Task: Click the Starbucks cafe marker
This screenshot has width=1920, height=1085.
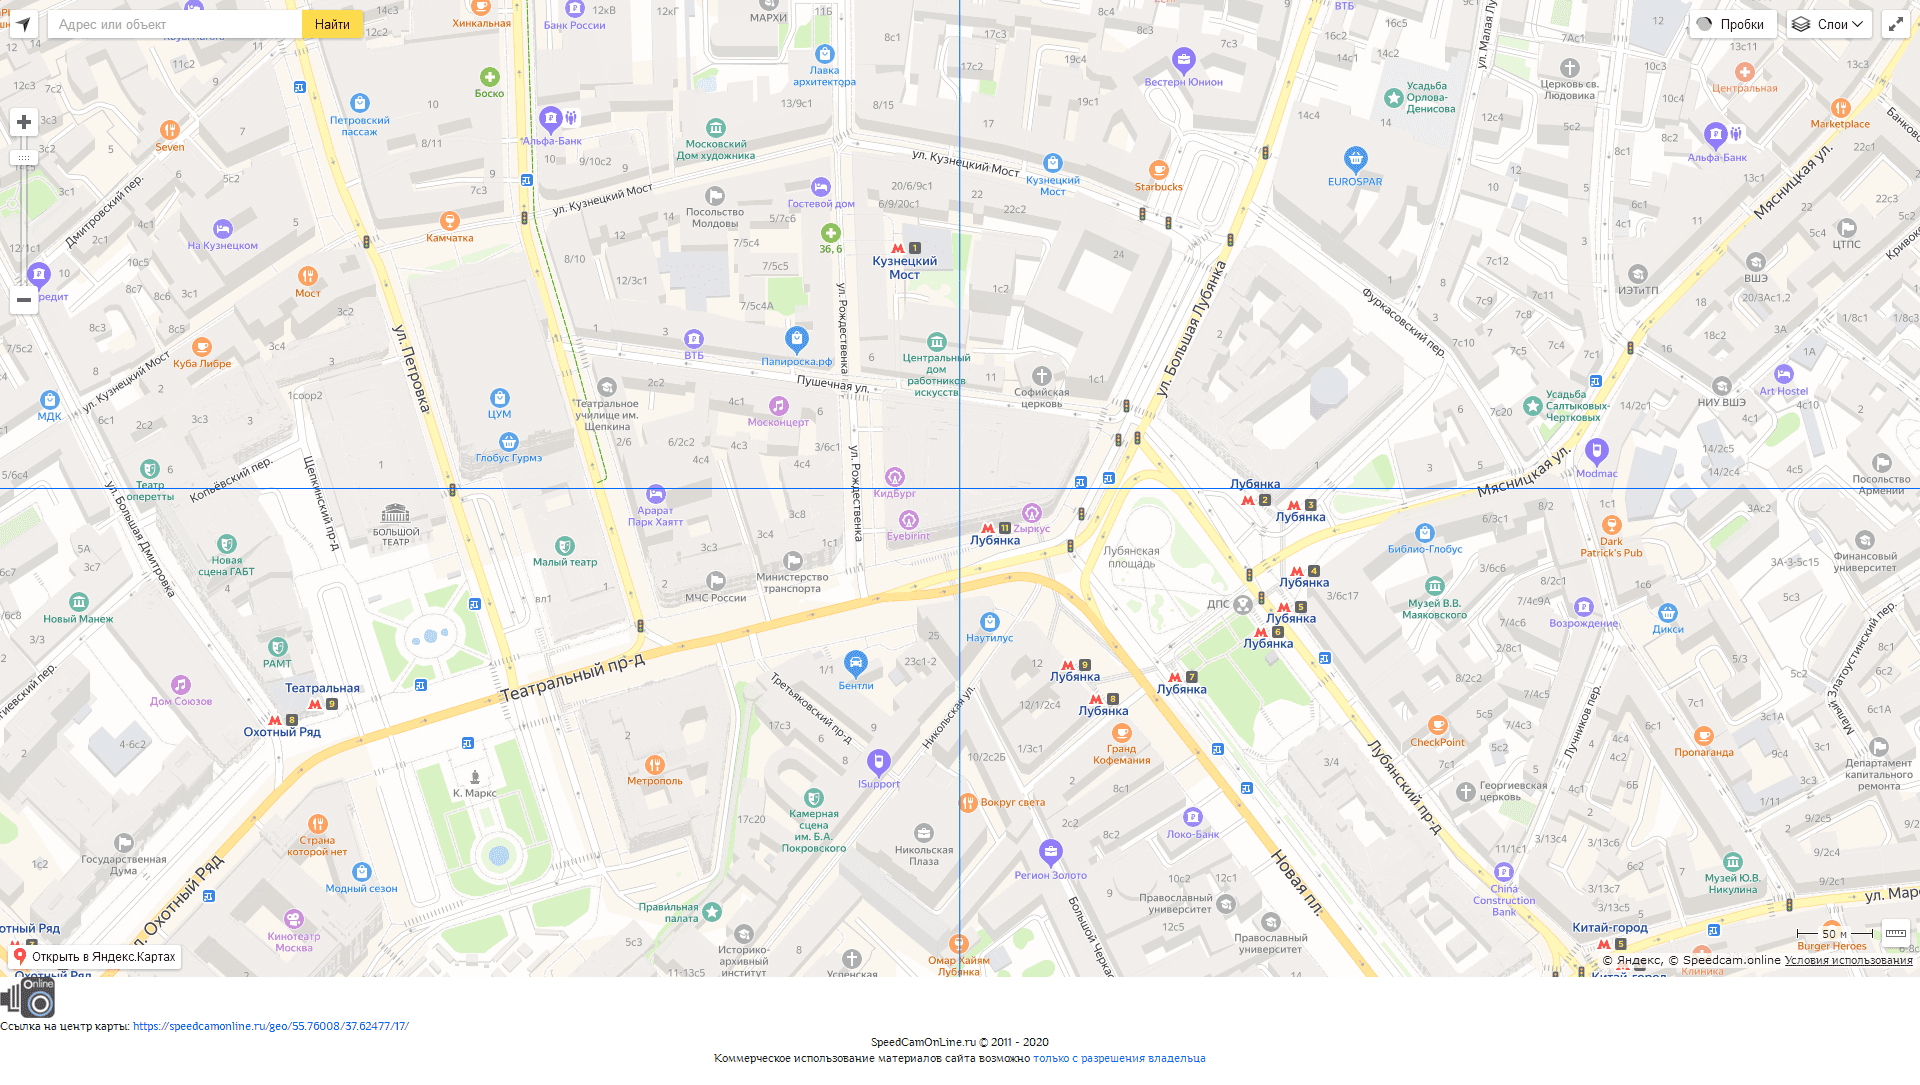Action: pyautogui.click(x=1158, y=170)
